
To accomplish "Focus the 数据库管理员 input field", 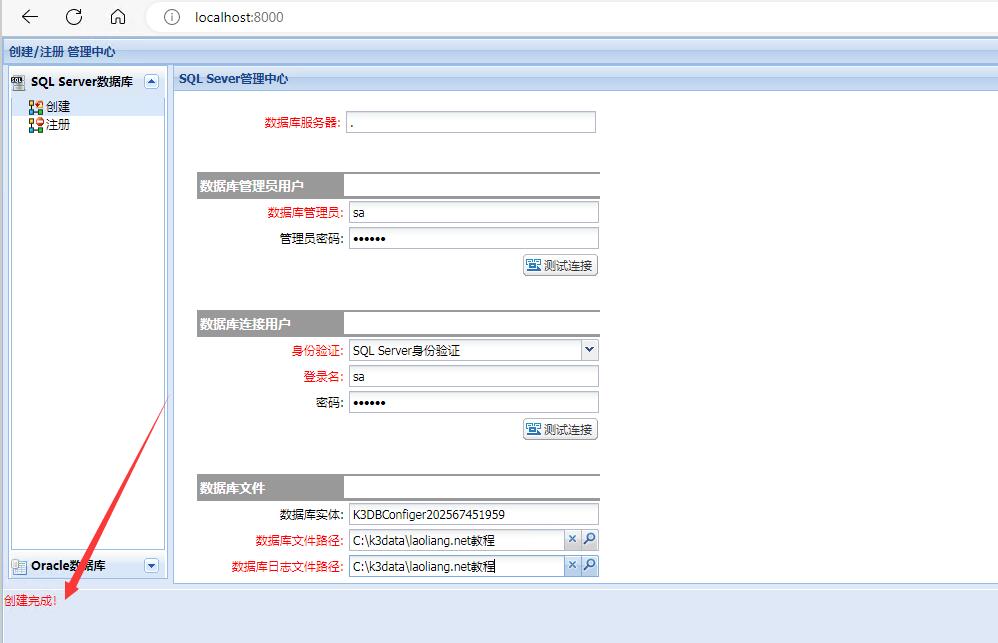I will [x=474, y=213].
